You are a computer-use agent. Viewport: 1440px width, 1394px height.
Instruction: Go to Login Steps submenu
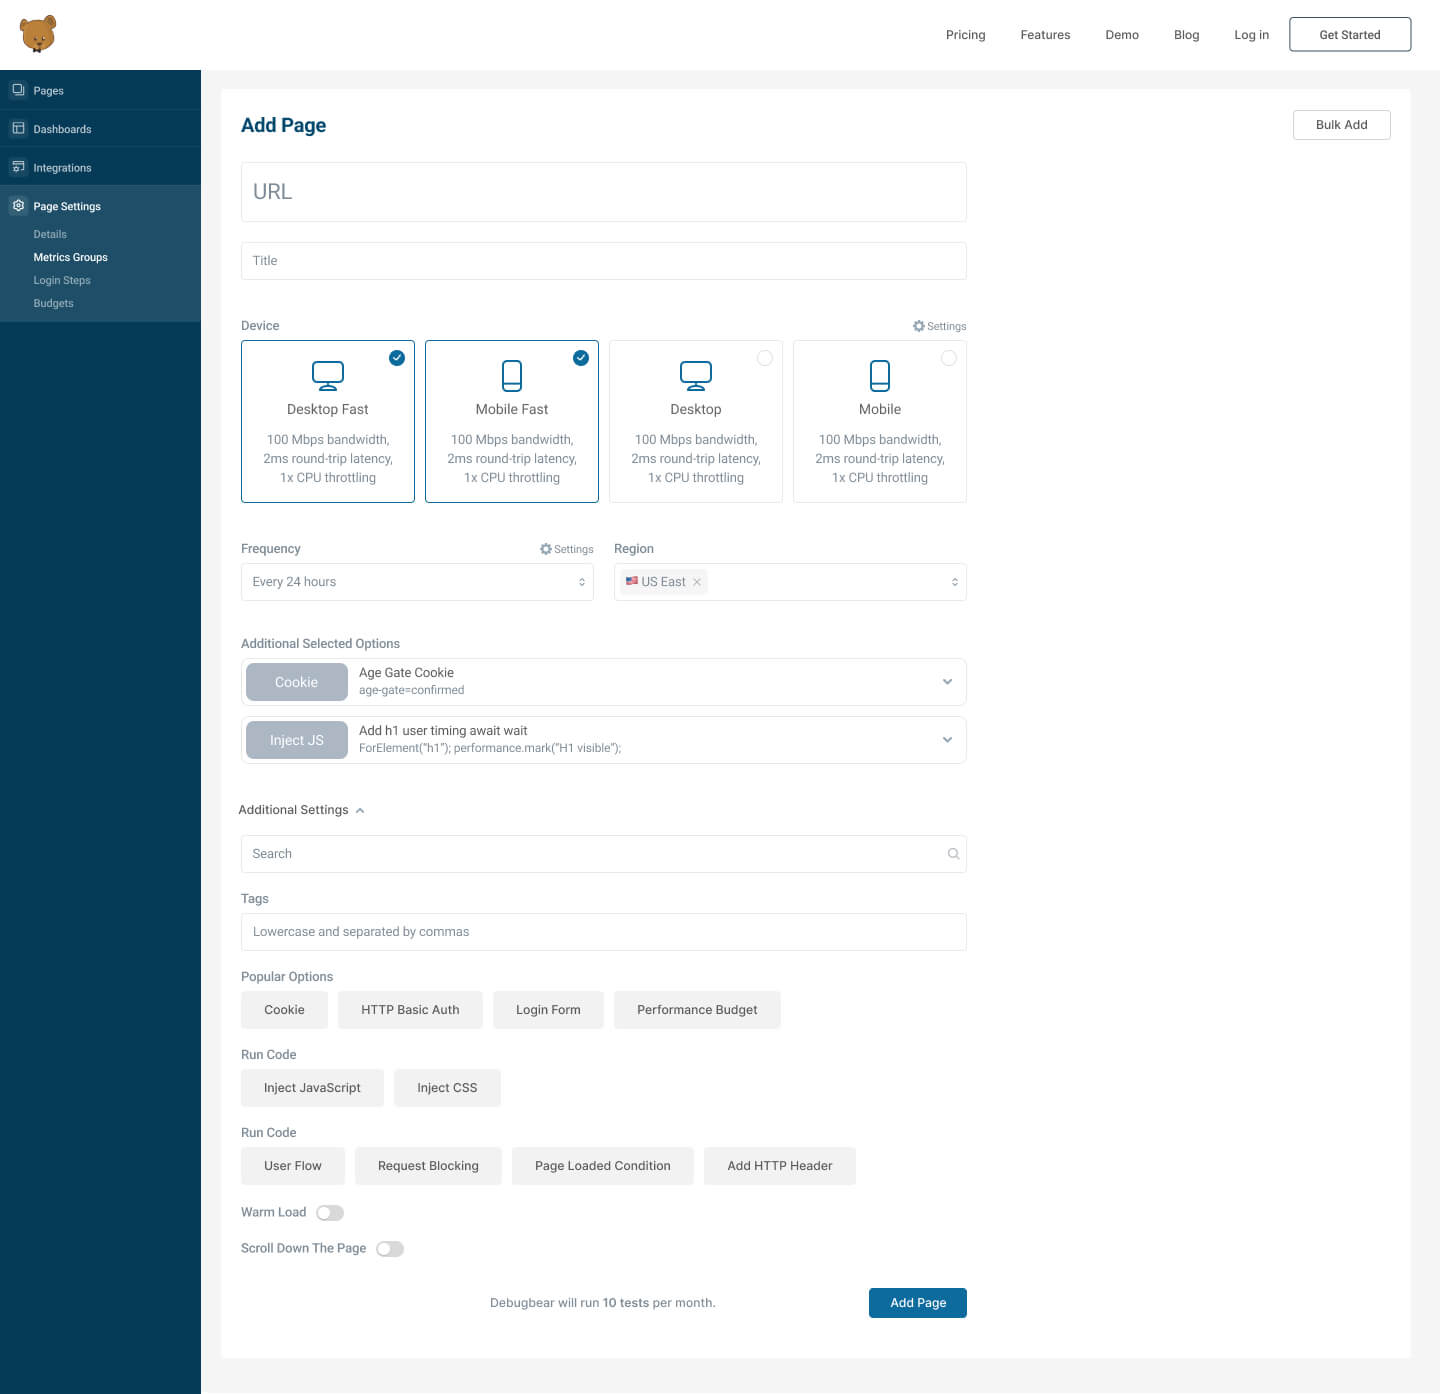[62, 280]
